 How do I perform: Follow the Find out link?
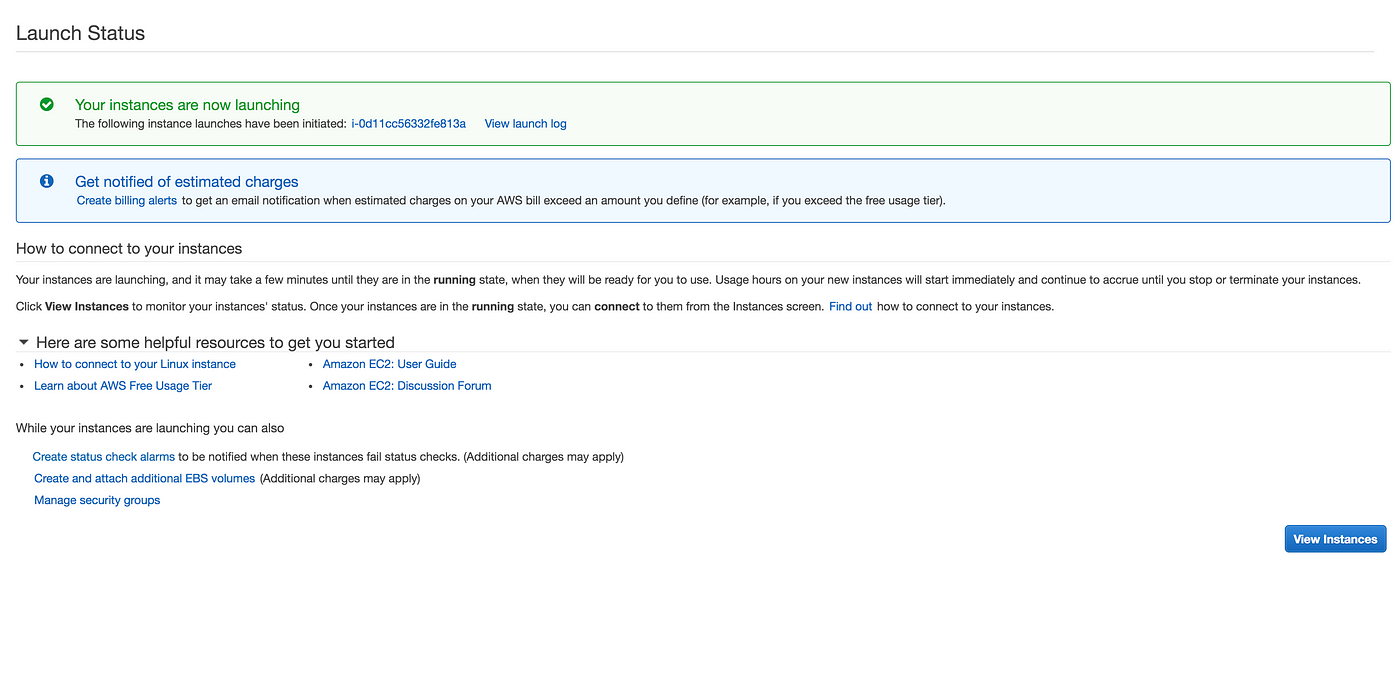click(x=850, y=306)
